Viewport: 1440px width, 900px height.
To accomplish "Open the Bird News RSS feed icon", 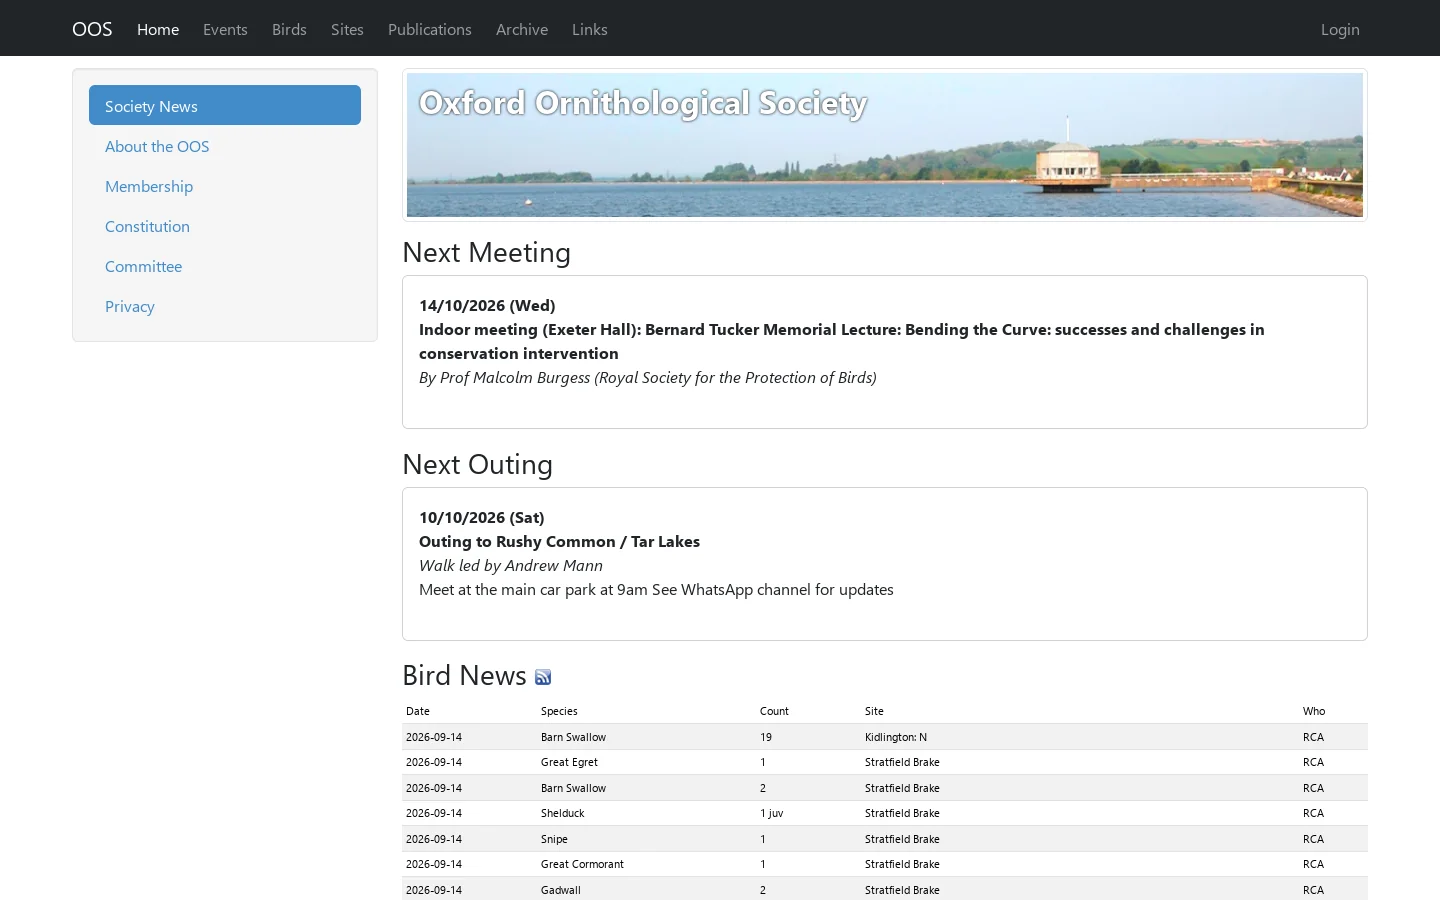I will point(543,677).
